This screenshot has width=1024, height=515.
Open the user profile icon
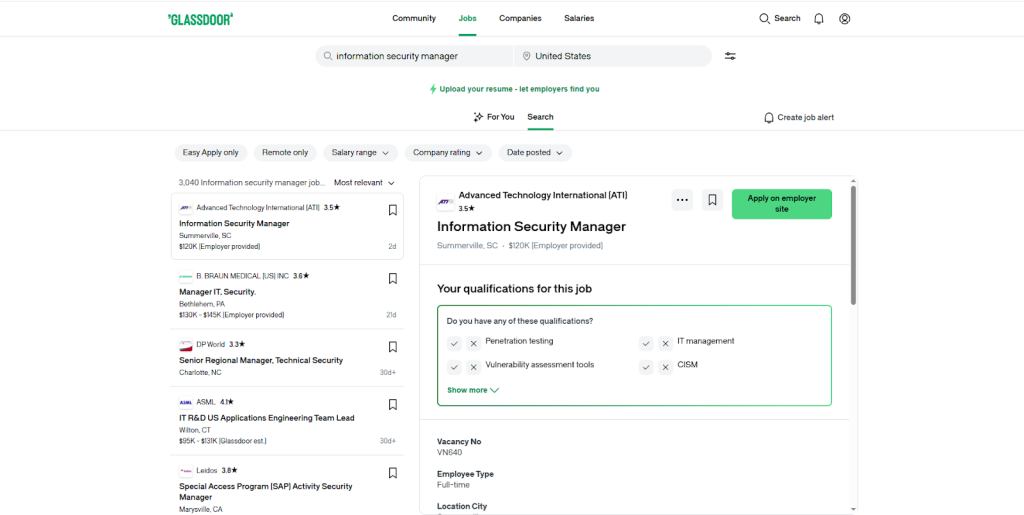point(844,19)
